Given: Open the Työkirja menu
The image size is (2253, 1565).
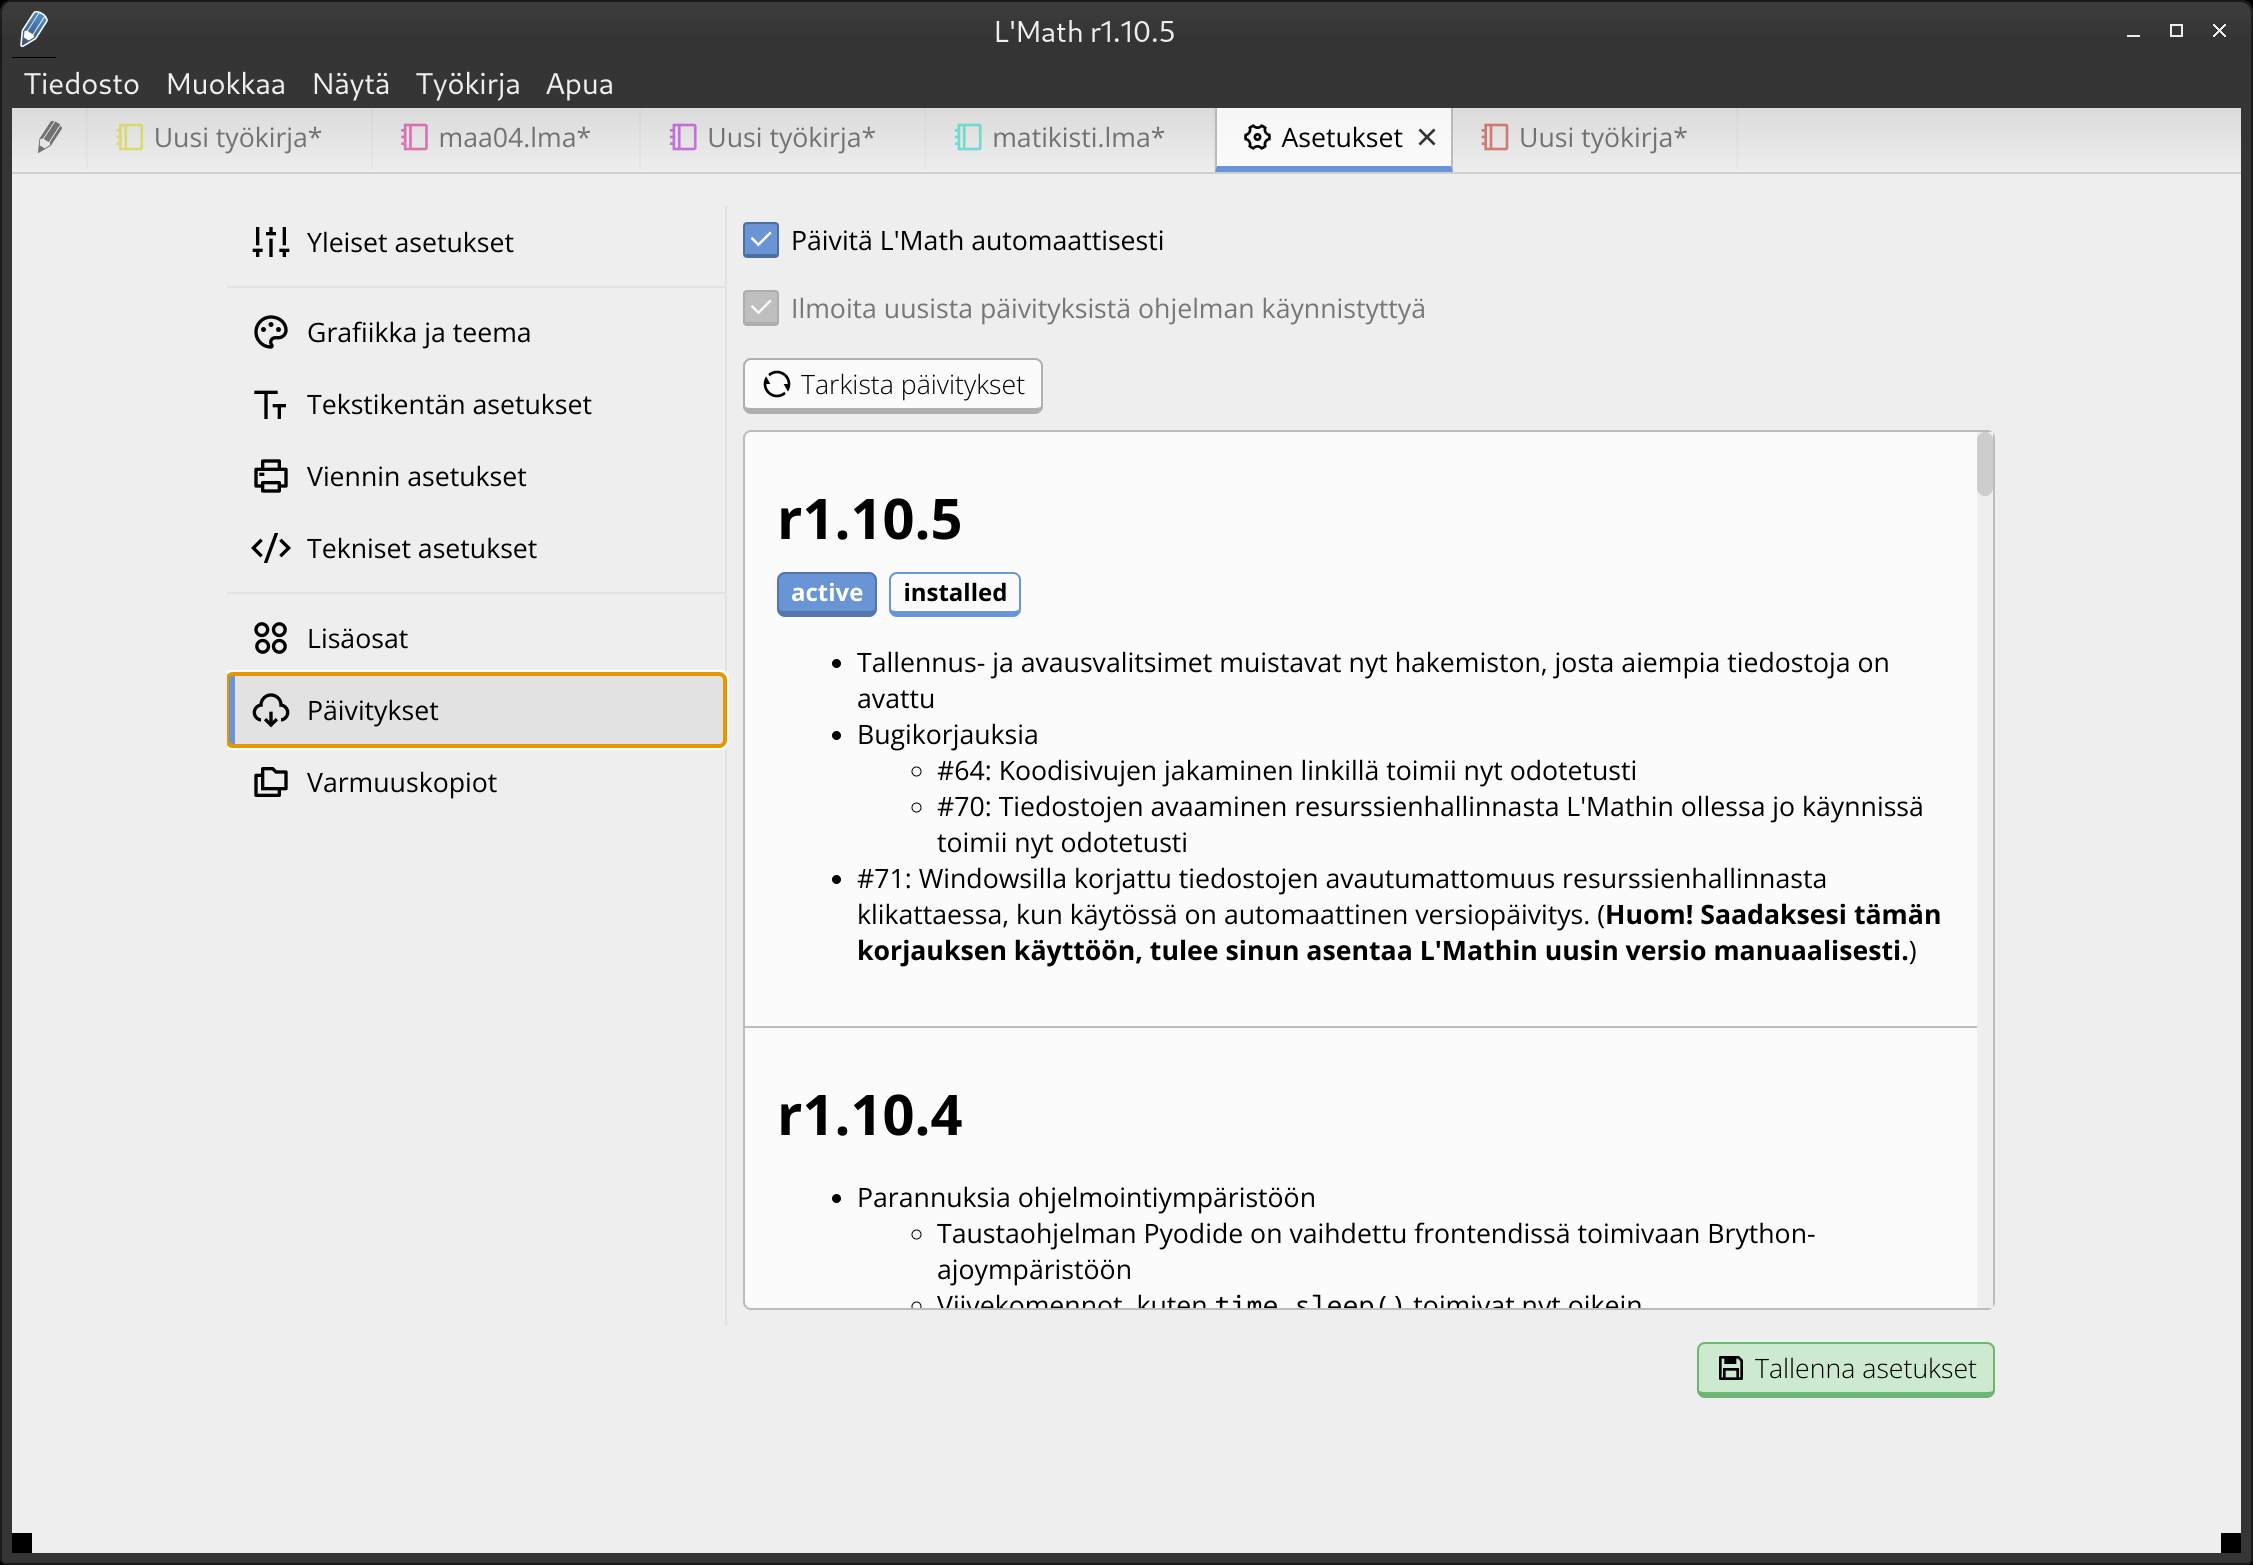Looking at the screenshot, I should [468, 84].
